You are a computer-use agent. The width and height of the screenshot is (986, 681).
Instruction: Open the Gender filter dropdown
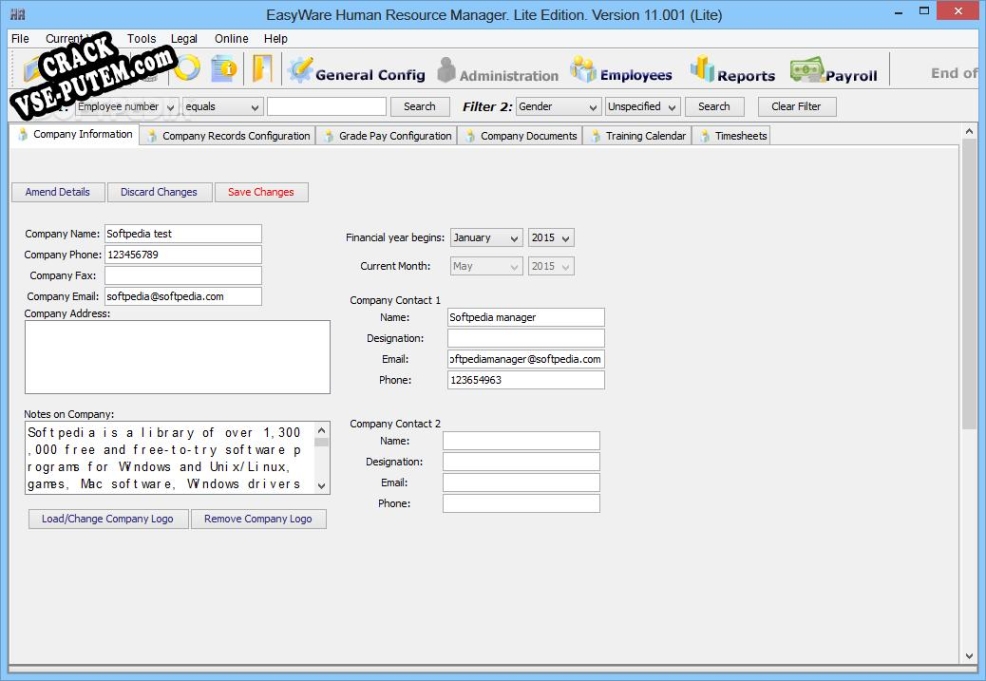(558, 107)
